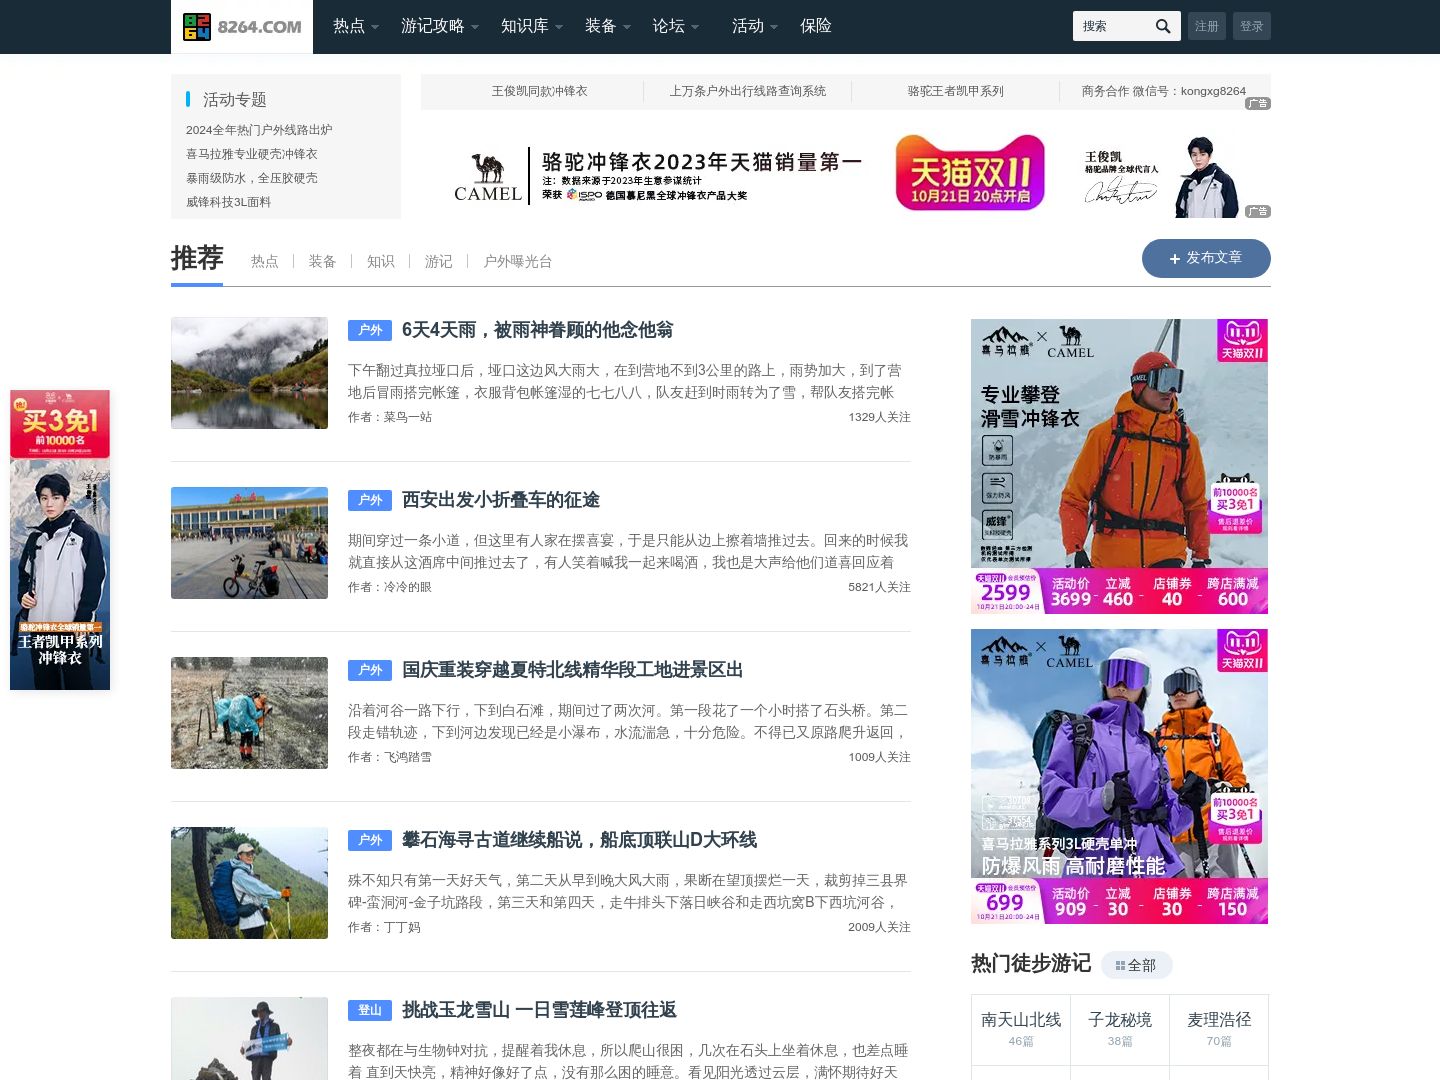Expand the 游记攻略 navigation dropdown
Screen dimensions: 1440x1080
click(x=440, y=26)
